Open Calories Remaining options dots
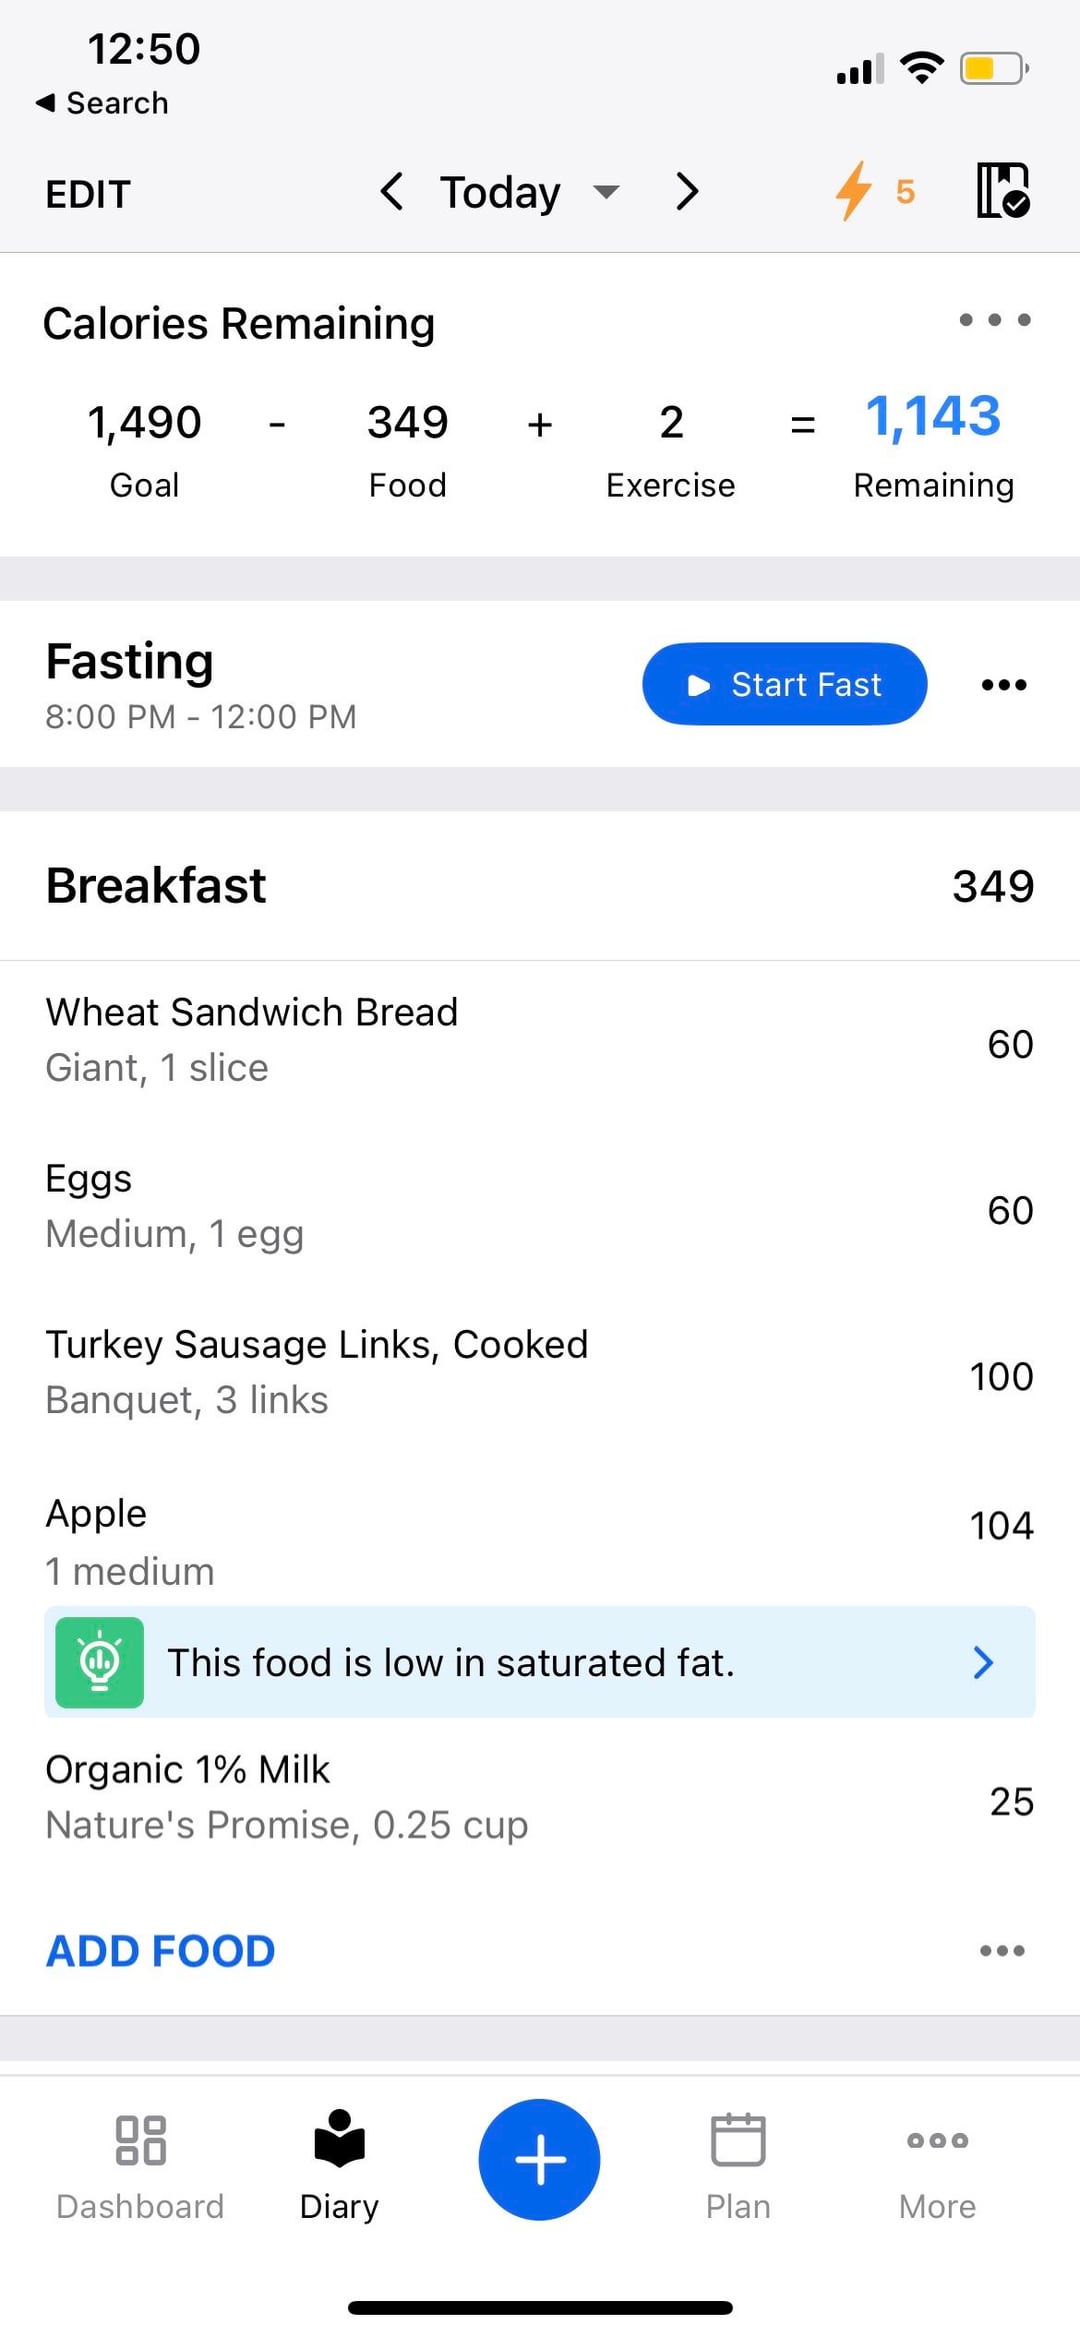Image resolution: width=1080 pixels, height=2337 pixels. 994,320
